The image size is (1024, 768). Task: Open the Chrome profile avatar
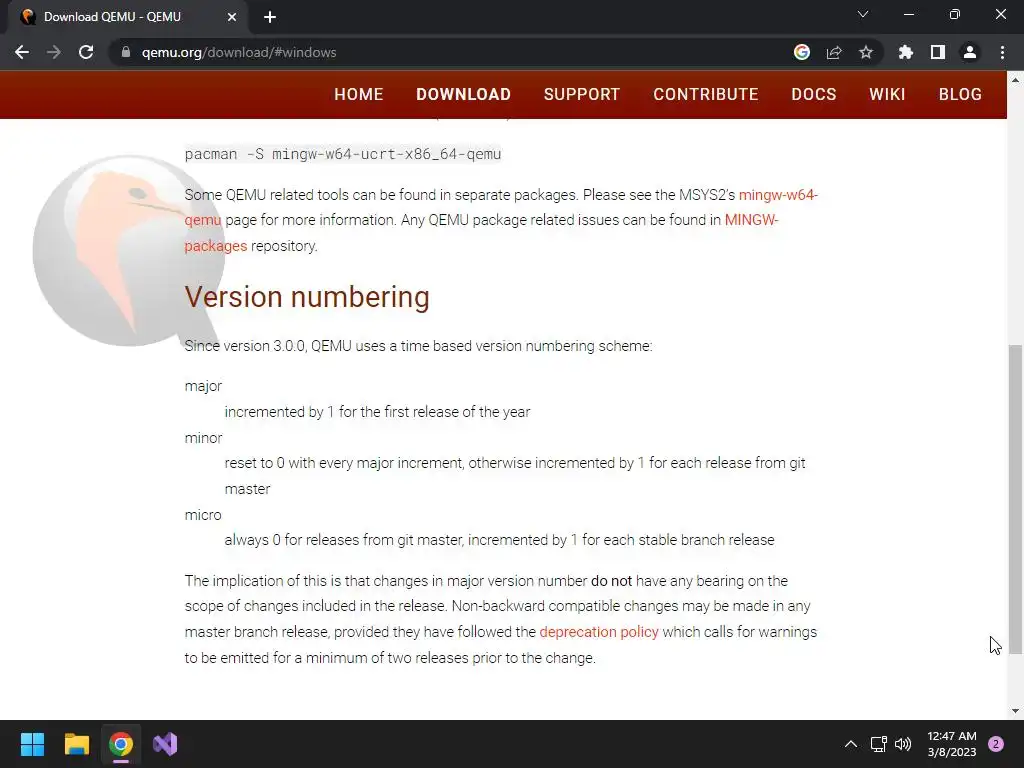tap(970, 52)
